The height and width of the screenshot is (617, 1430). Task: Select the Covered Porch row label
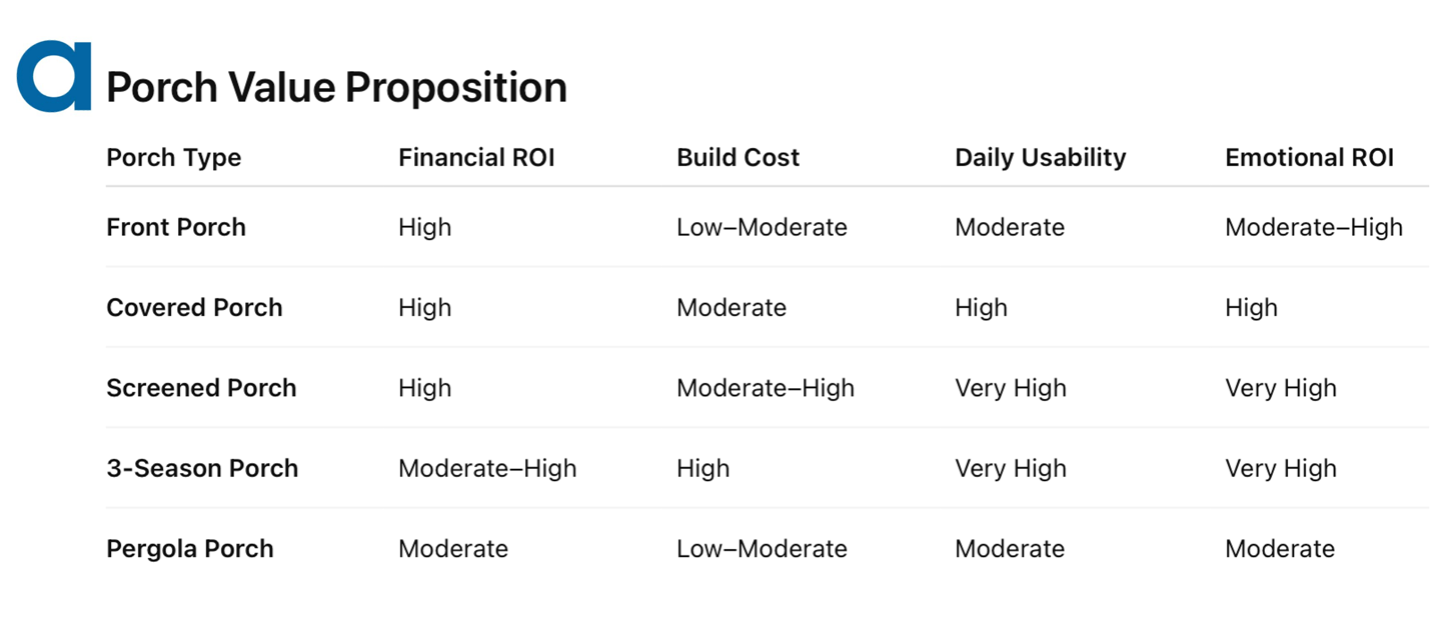[194, 307]
